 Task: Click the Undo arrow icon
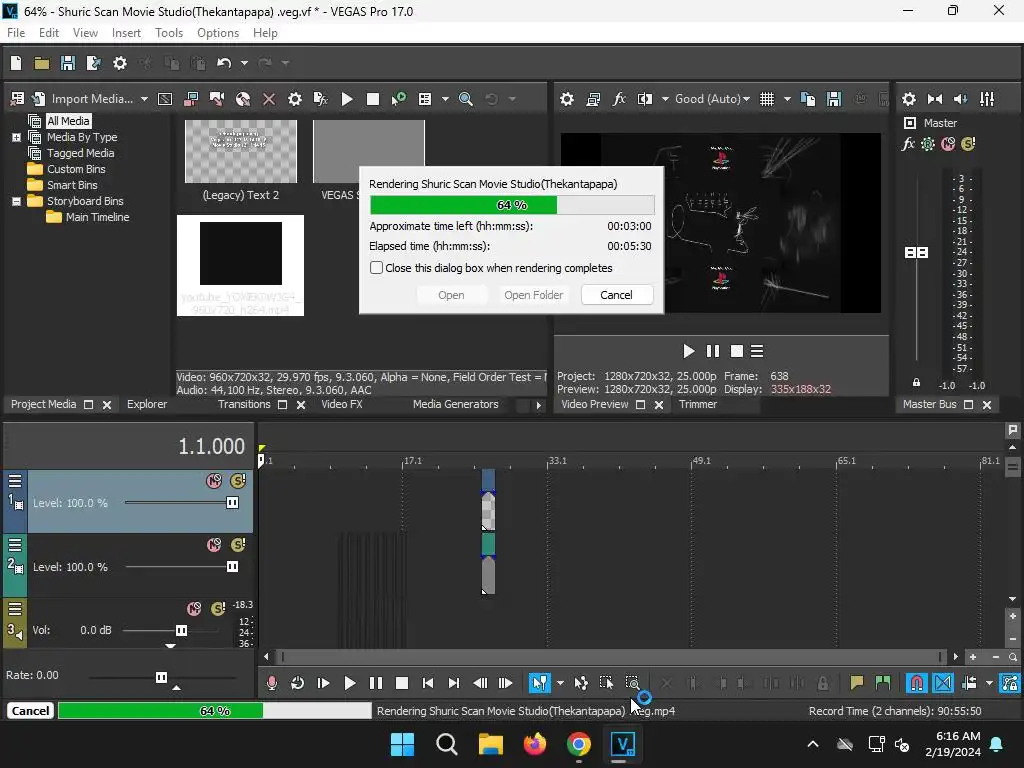(224, 63)
